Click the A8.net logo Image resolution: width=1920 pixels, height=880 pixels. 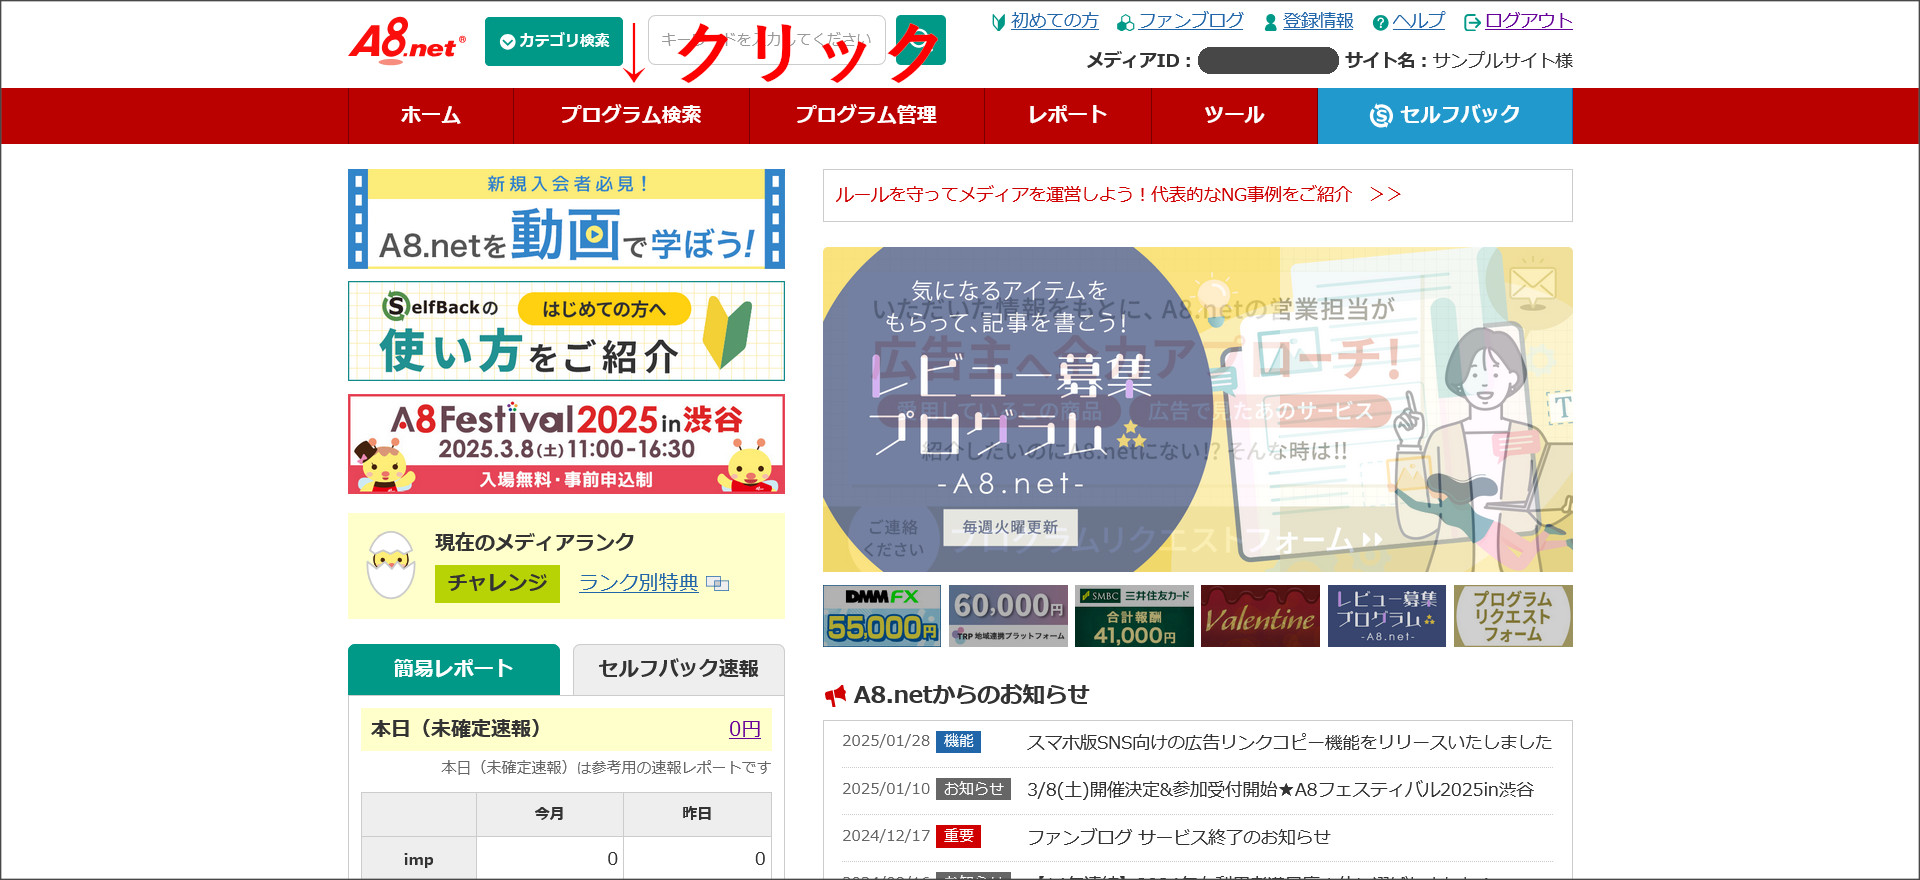[407, 40]
